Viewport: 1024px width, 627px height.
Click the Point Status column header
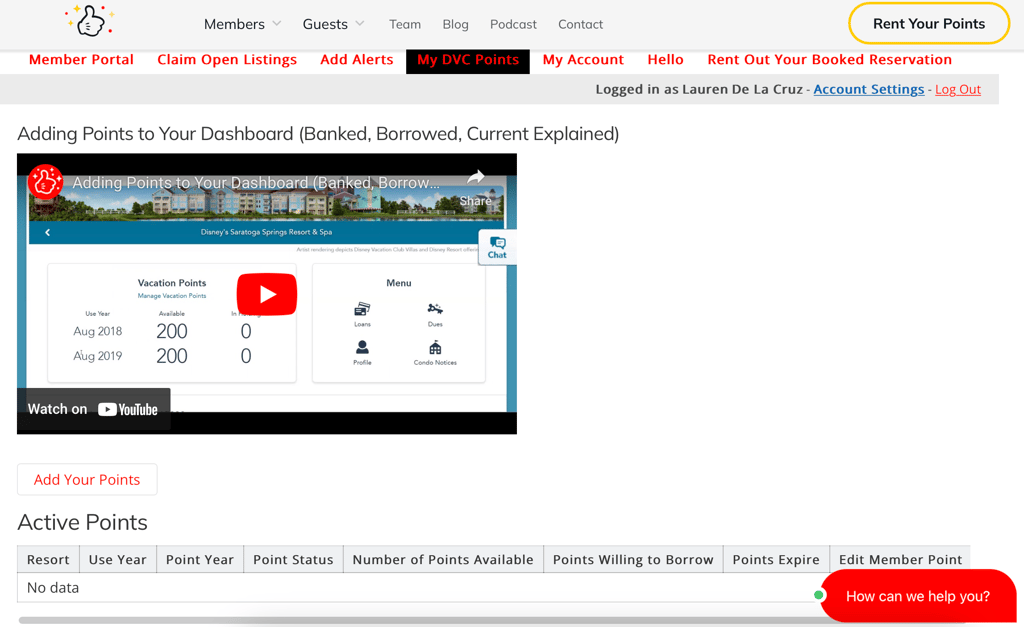point(293,560)
